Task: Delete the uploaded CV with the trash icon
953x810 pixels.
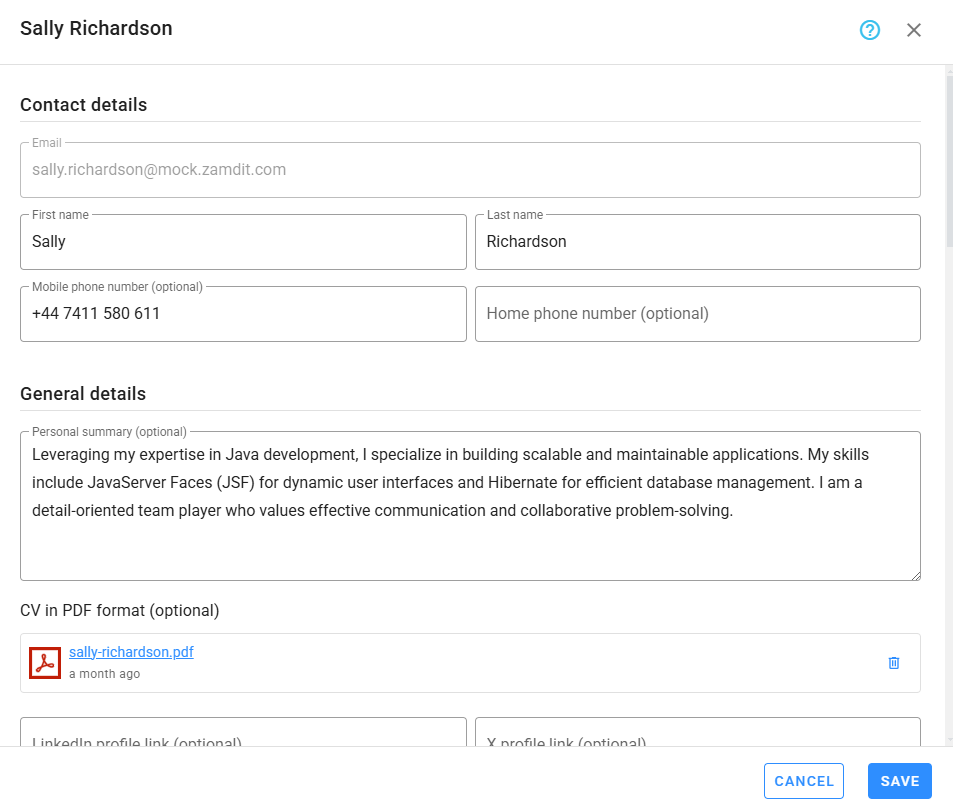Action: point(893,662)
